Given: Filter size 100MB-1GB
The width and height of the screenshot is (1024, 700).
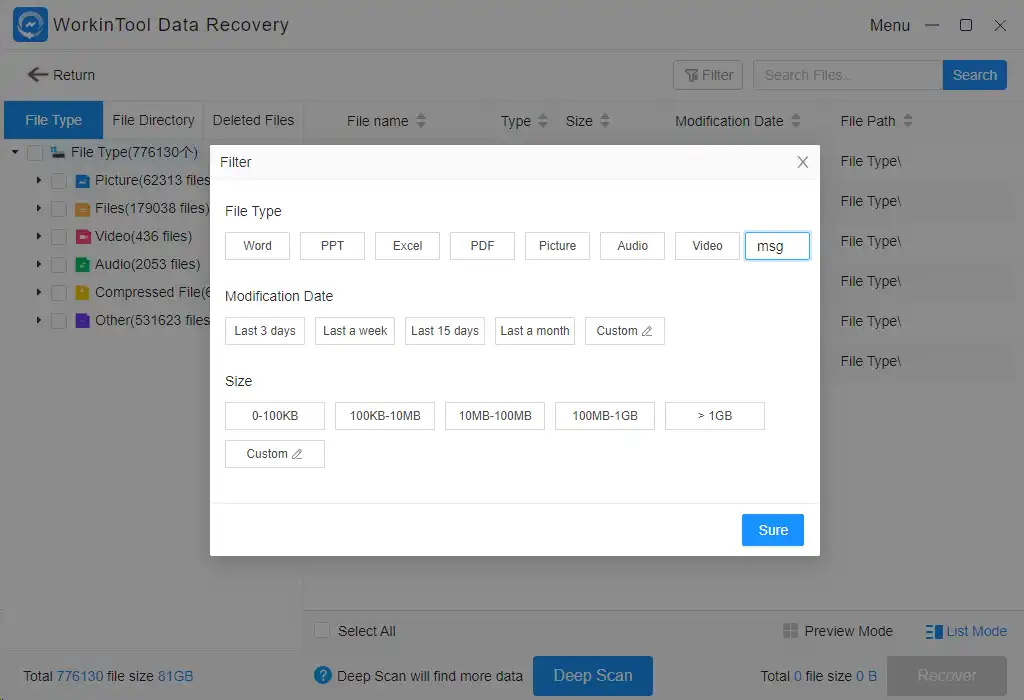Looking at the screenshot, I should pyautogui.click(x=605, y=416).
